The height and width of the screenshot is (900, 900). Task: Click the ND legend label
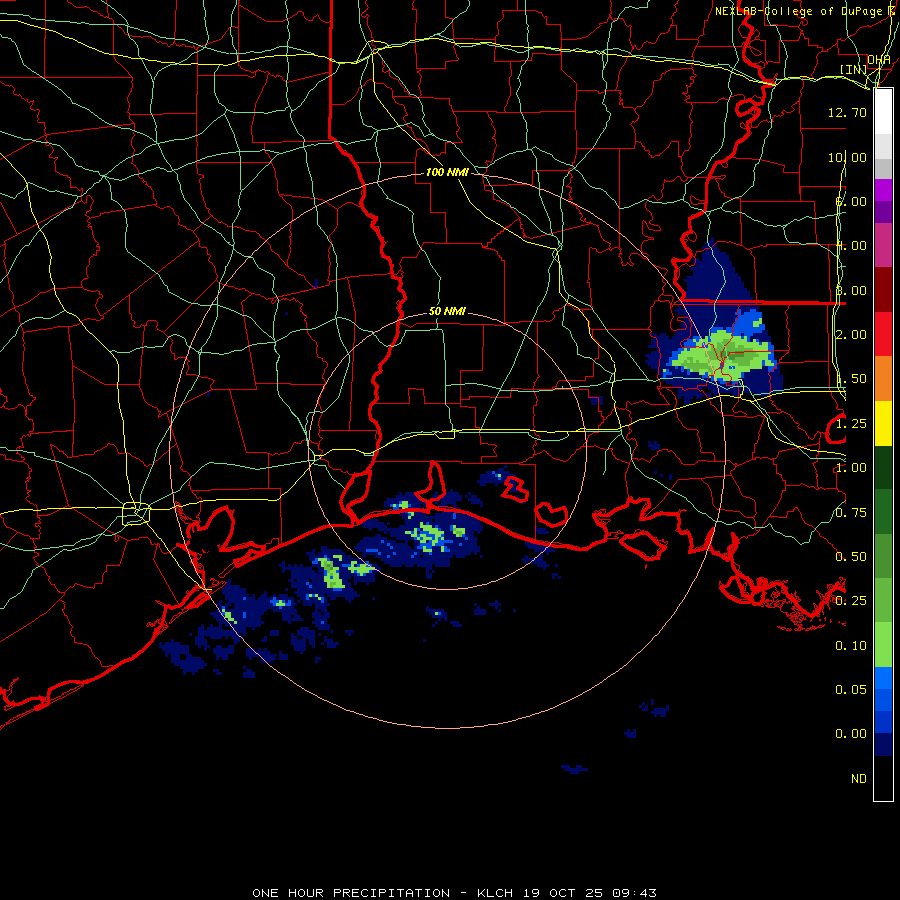pos(859,779)
